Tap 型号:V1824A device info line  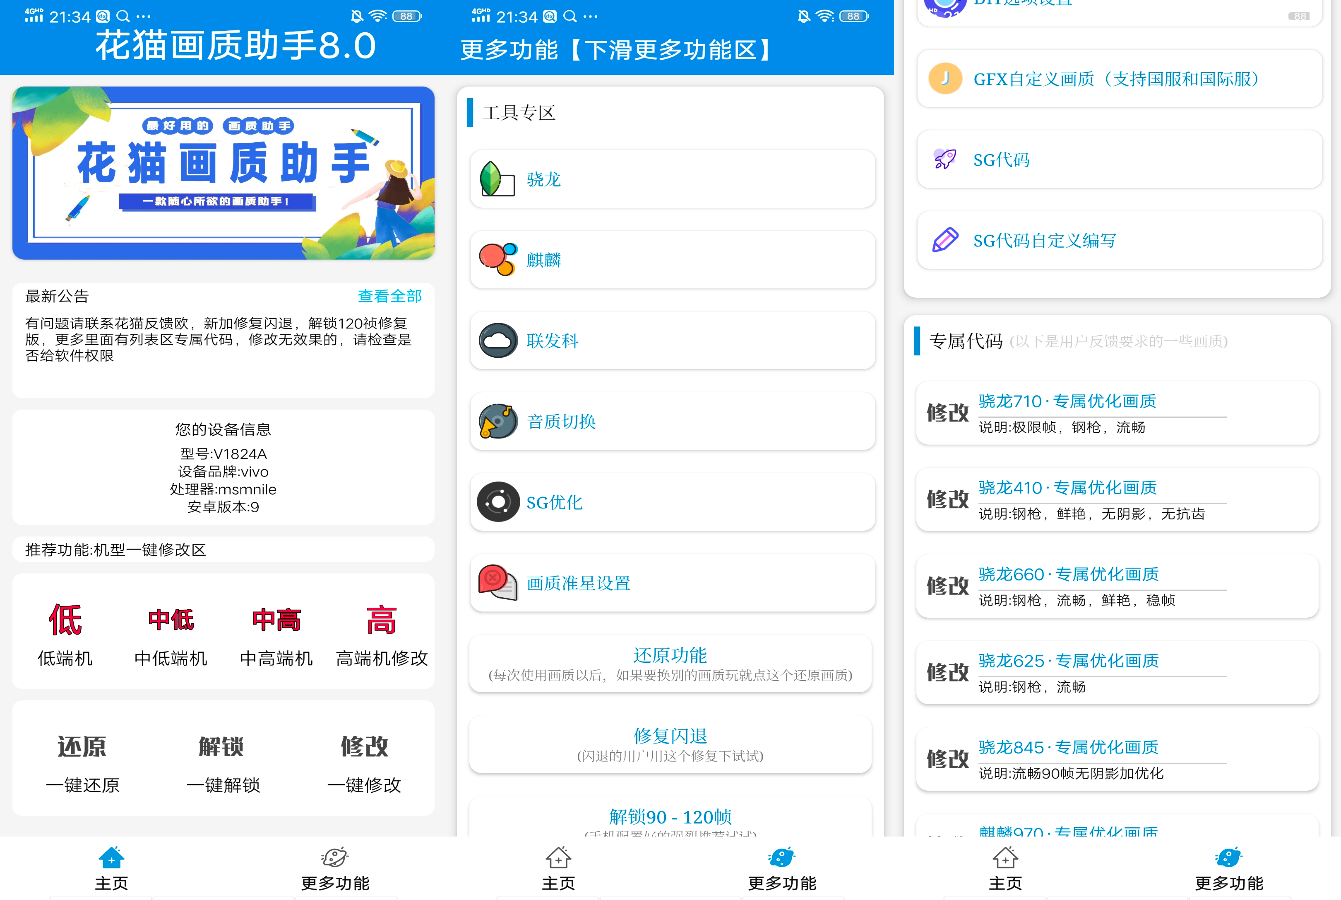223,454
